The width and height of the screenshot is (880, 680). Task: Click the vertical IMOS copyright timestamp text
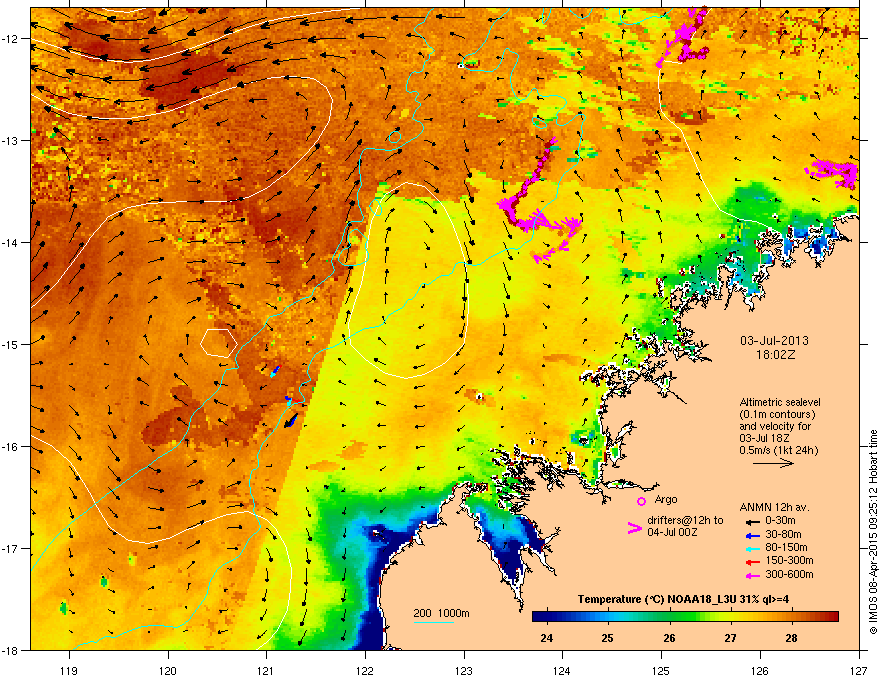[x=873, y=532]
